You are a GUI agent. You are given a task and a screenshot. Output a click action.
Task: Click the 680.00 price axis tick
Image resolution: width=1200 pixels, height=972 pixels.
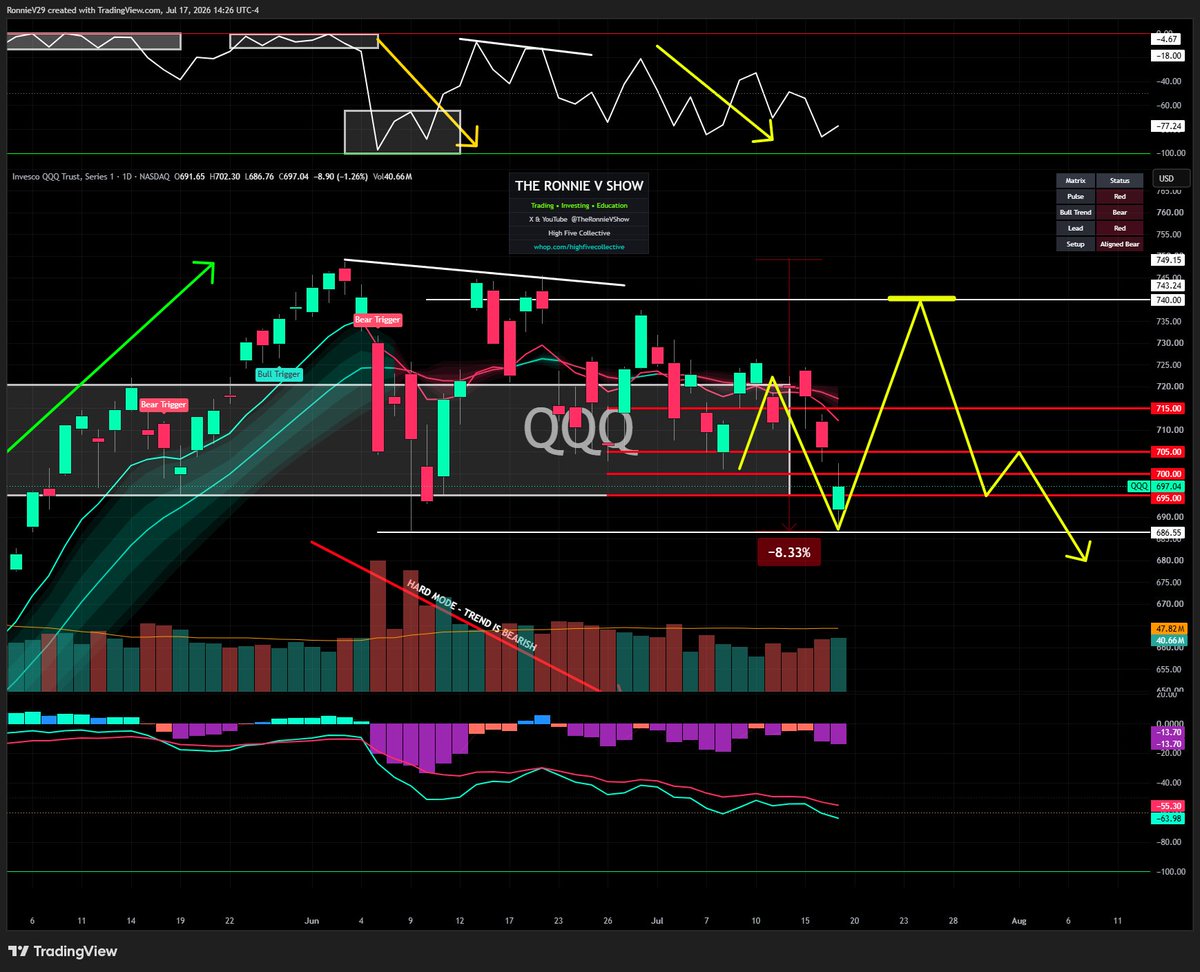pyautogui.click(x=1168, y=560)
